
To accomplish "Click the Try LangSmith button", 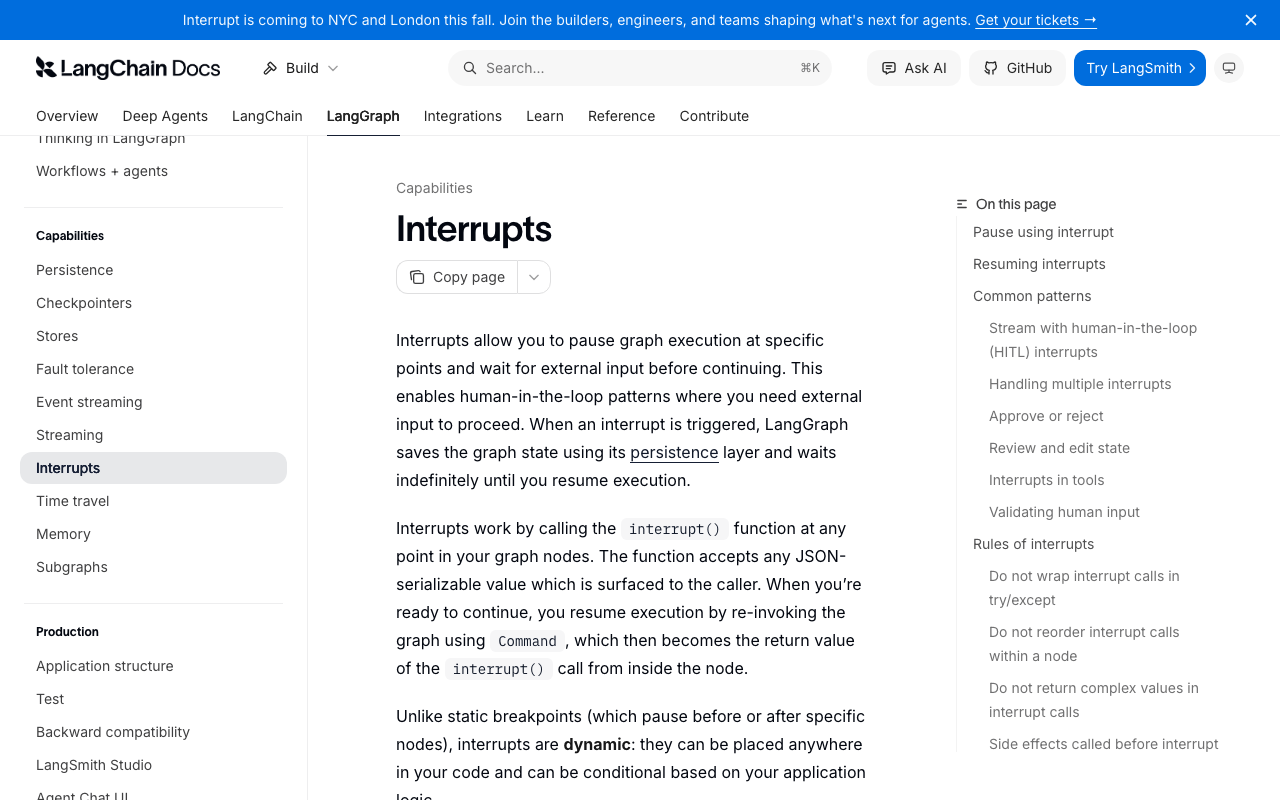I will tap(1140, 68).
